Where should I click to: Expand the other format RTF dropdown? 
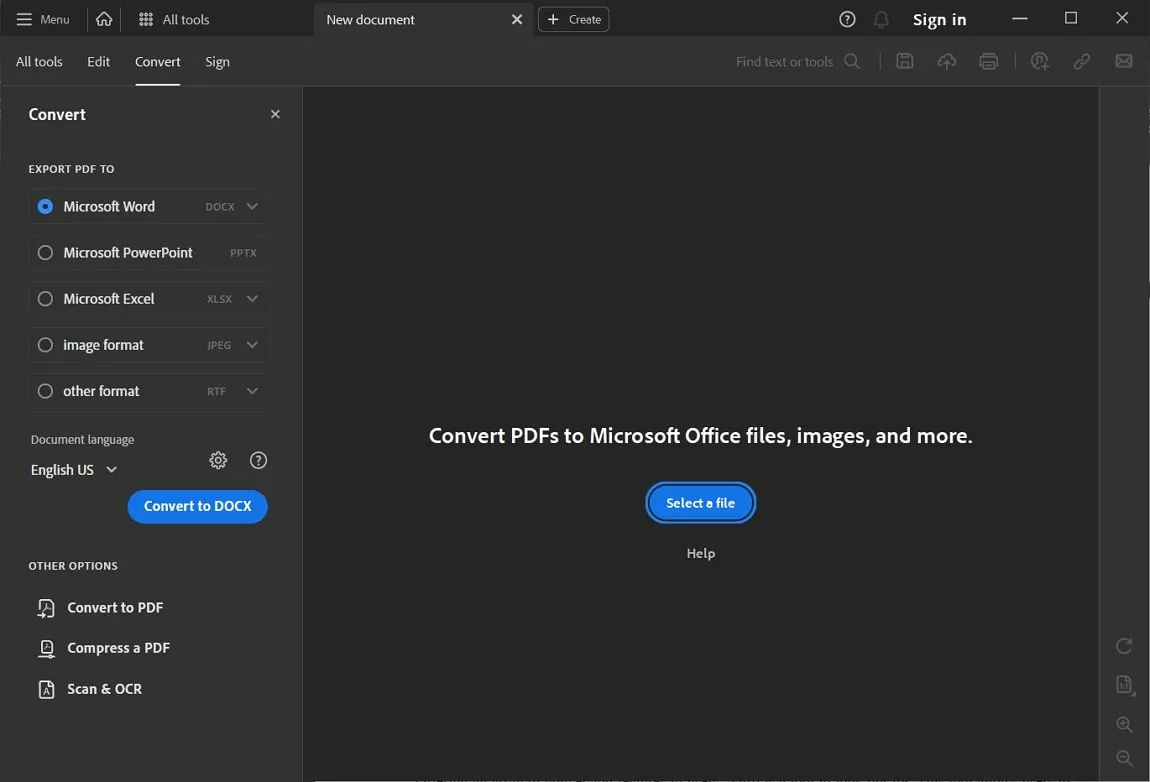pos(252,391)
